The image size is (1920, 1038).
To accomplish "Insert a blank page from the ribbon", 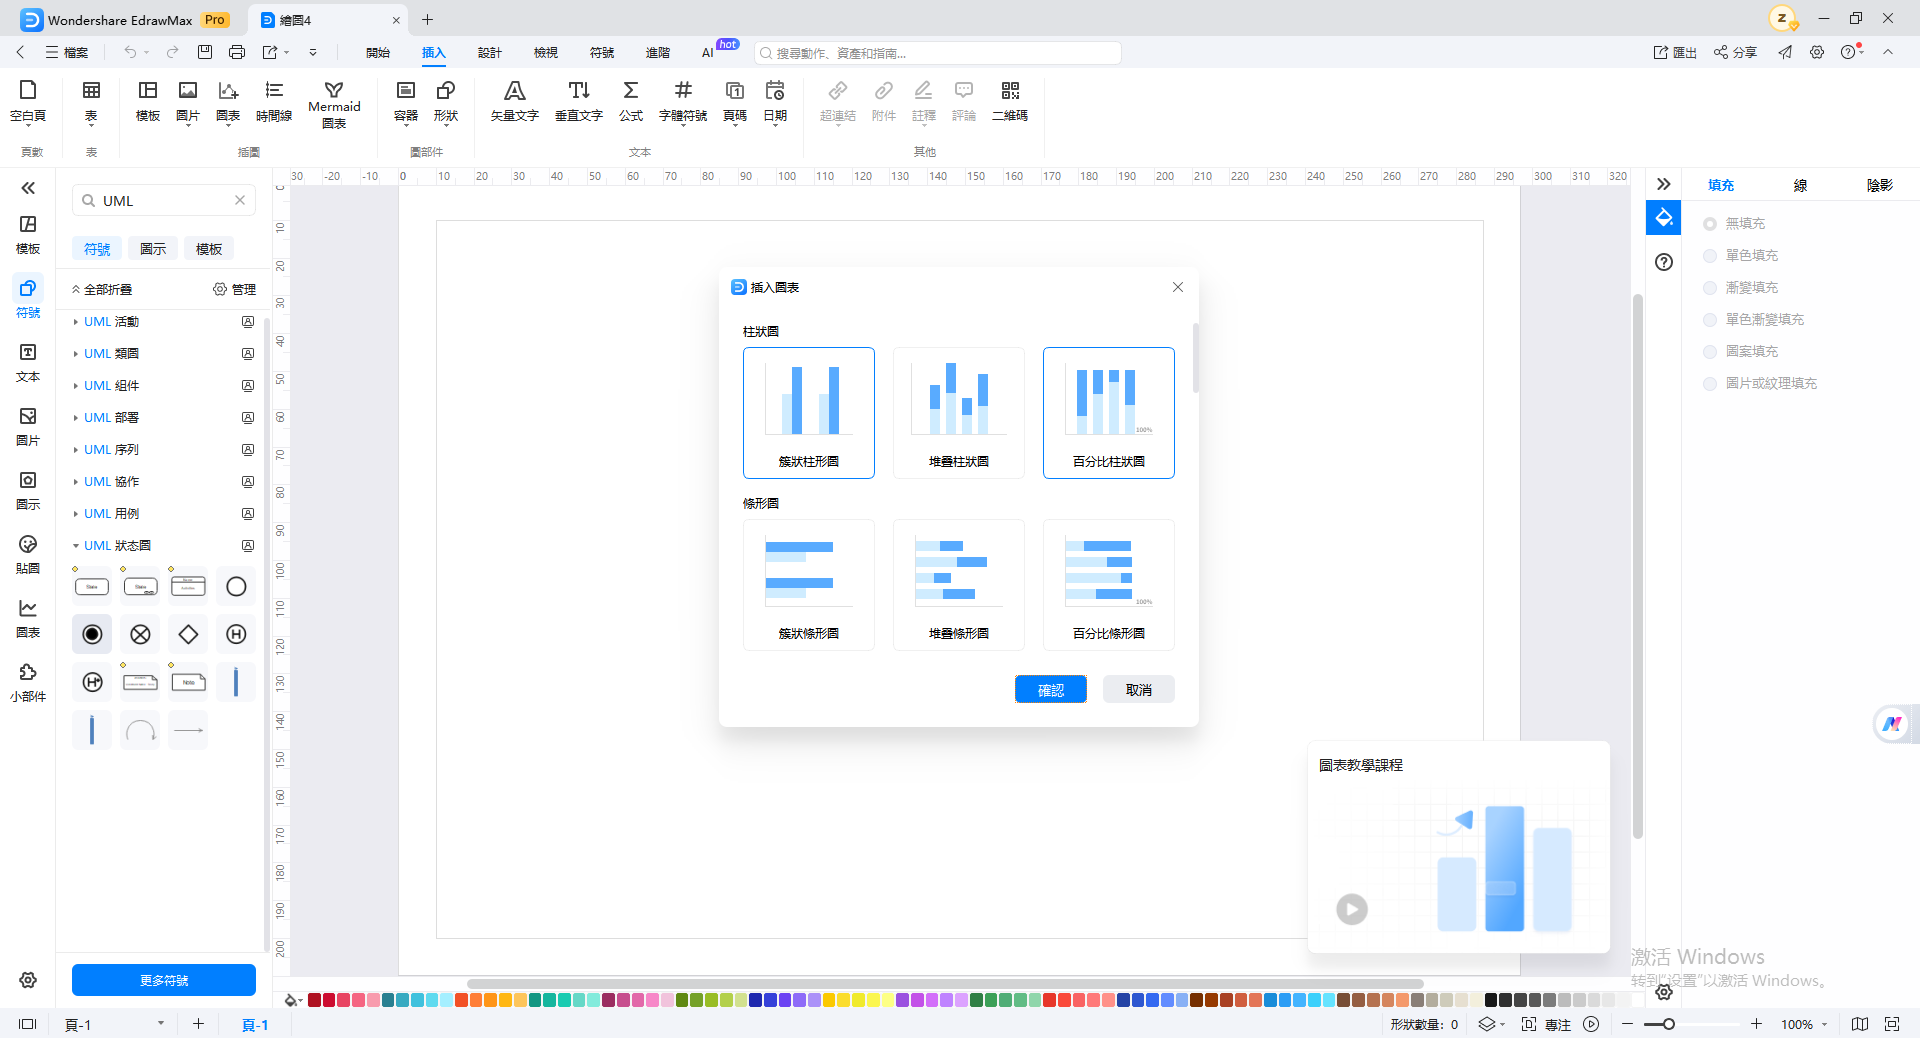I will (28, 101).
